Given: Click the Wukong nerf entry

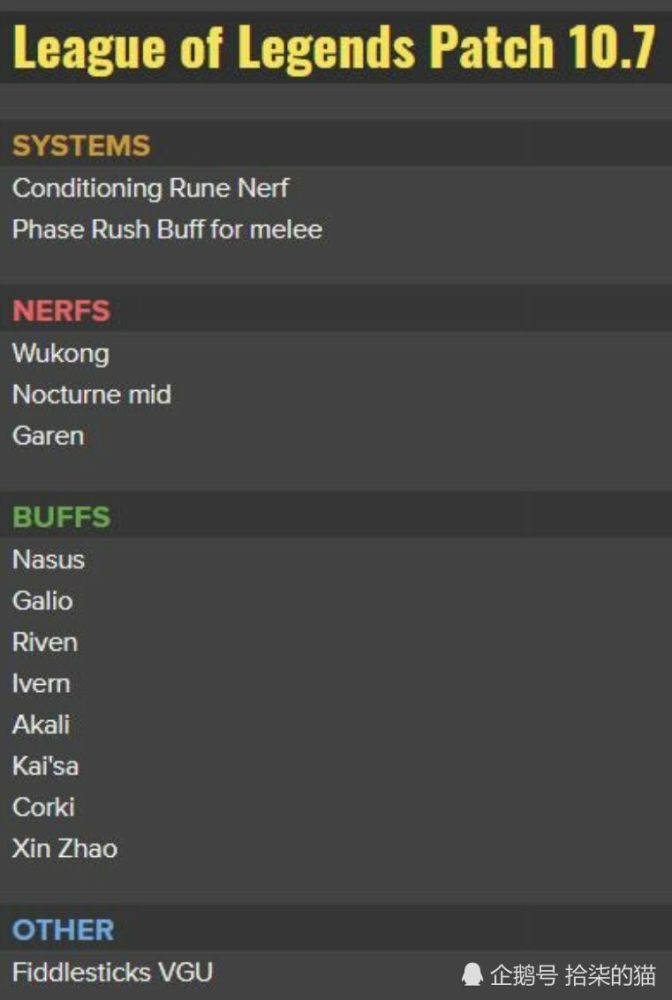Looking at the screenshot, I should pos(61,354).
